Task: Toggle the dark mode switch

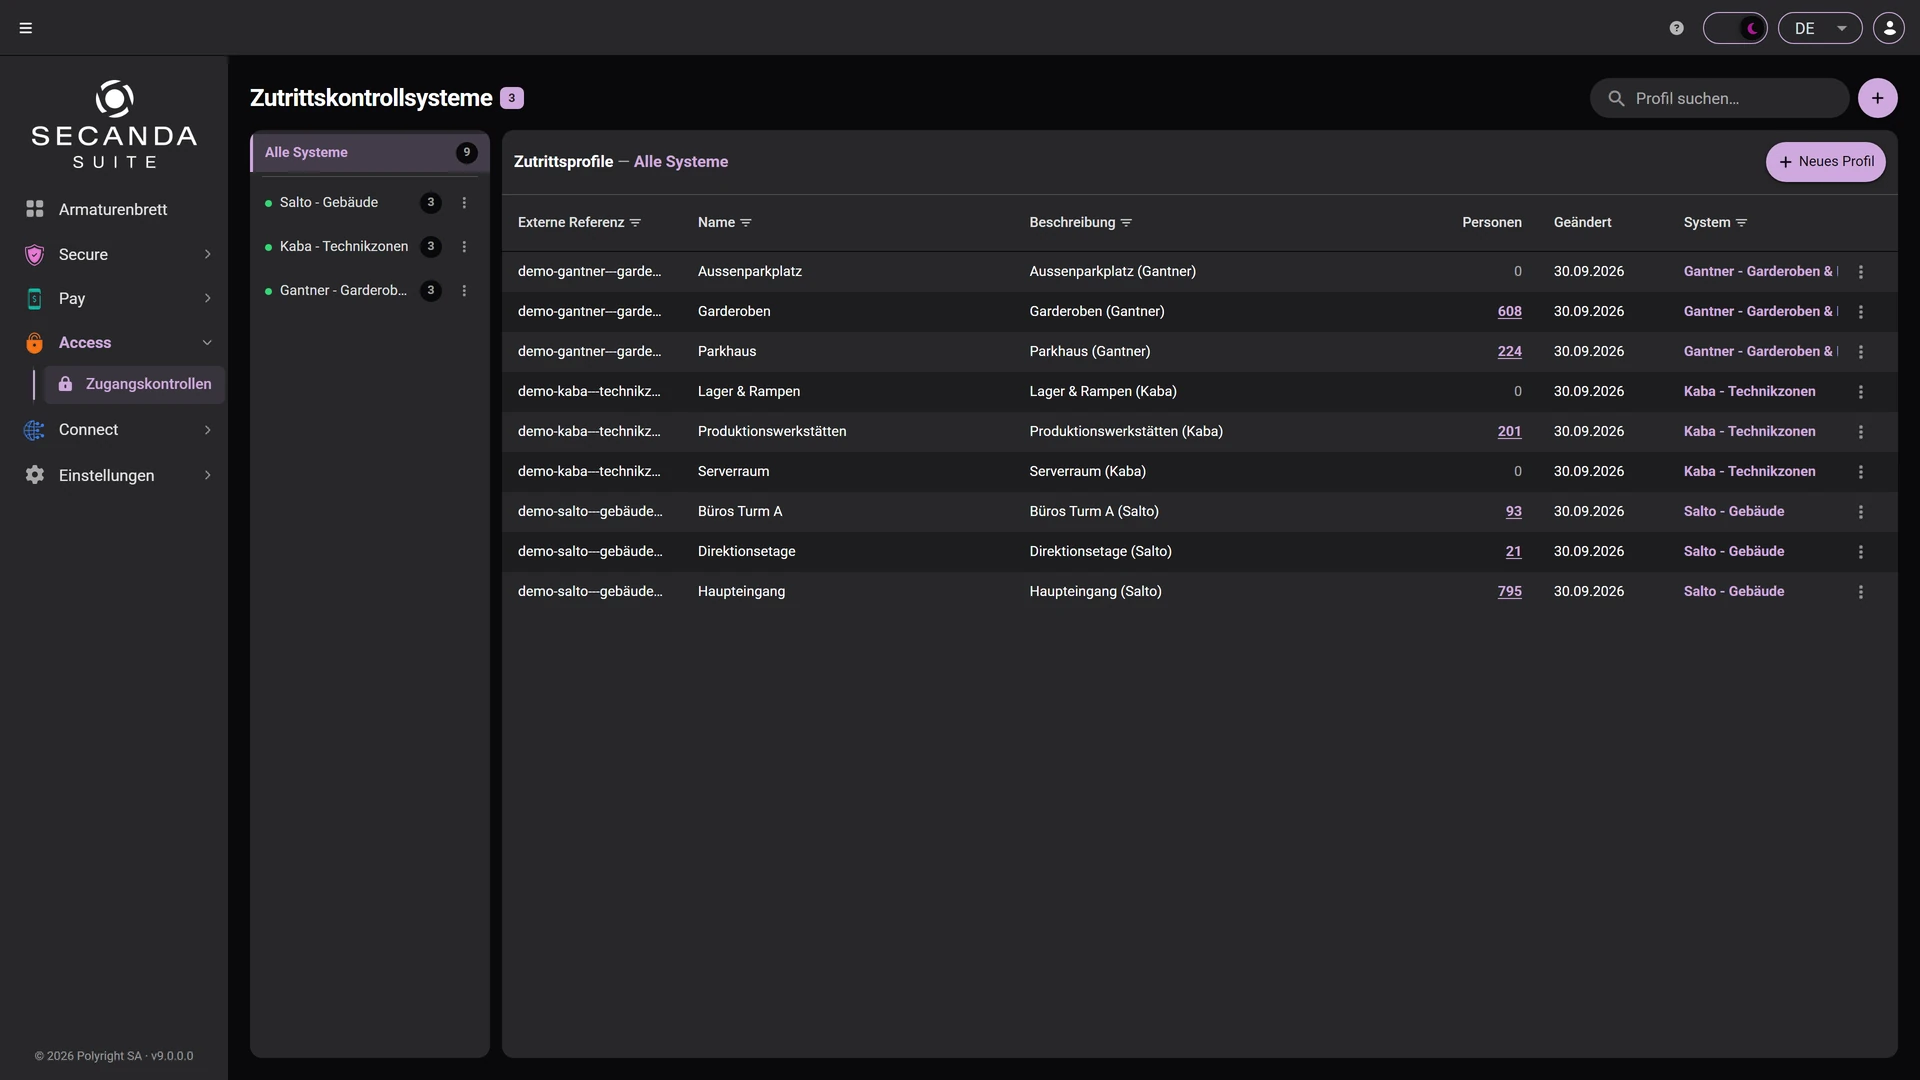Action: click(x=1735, y=28)
